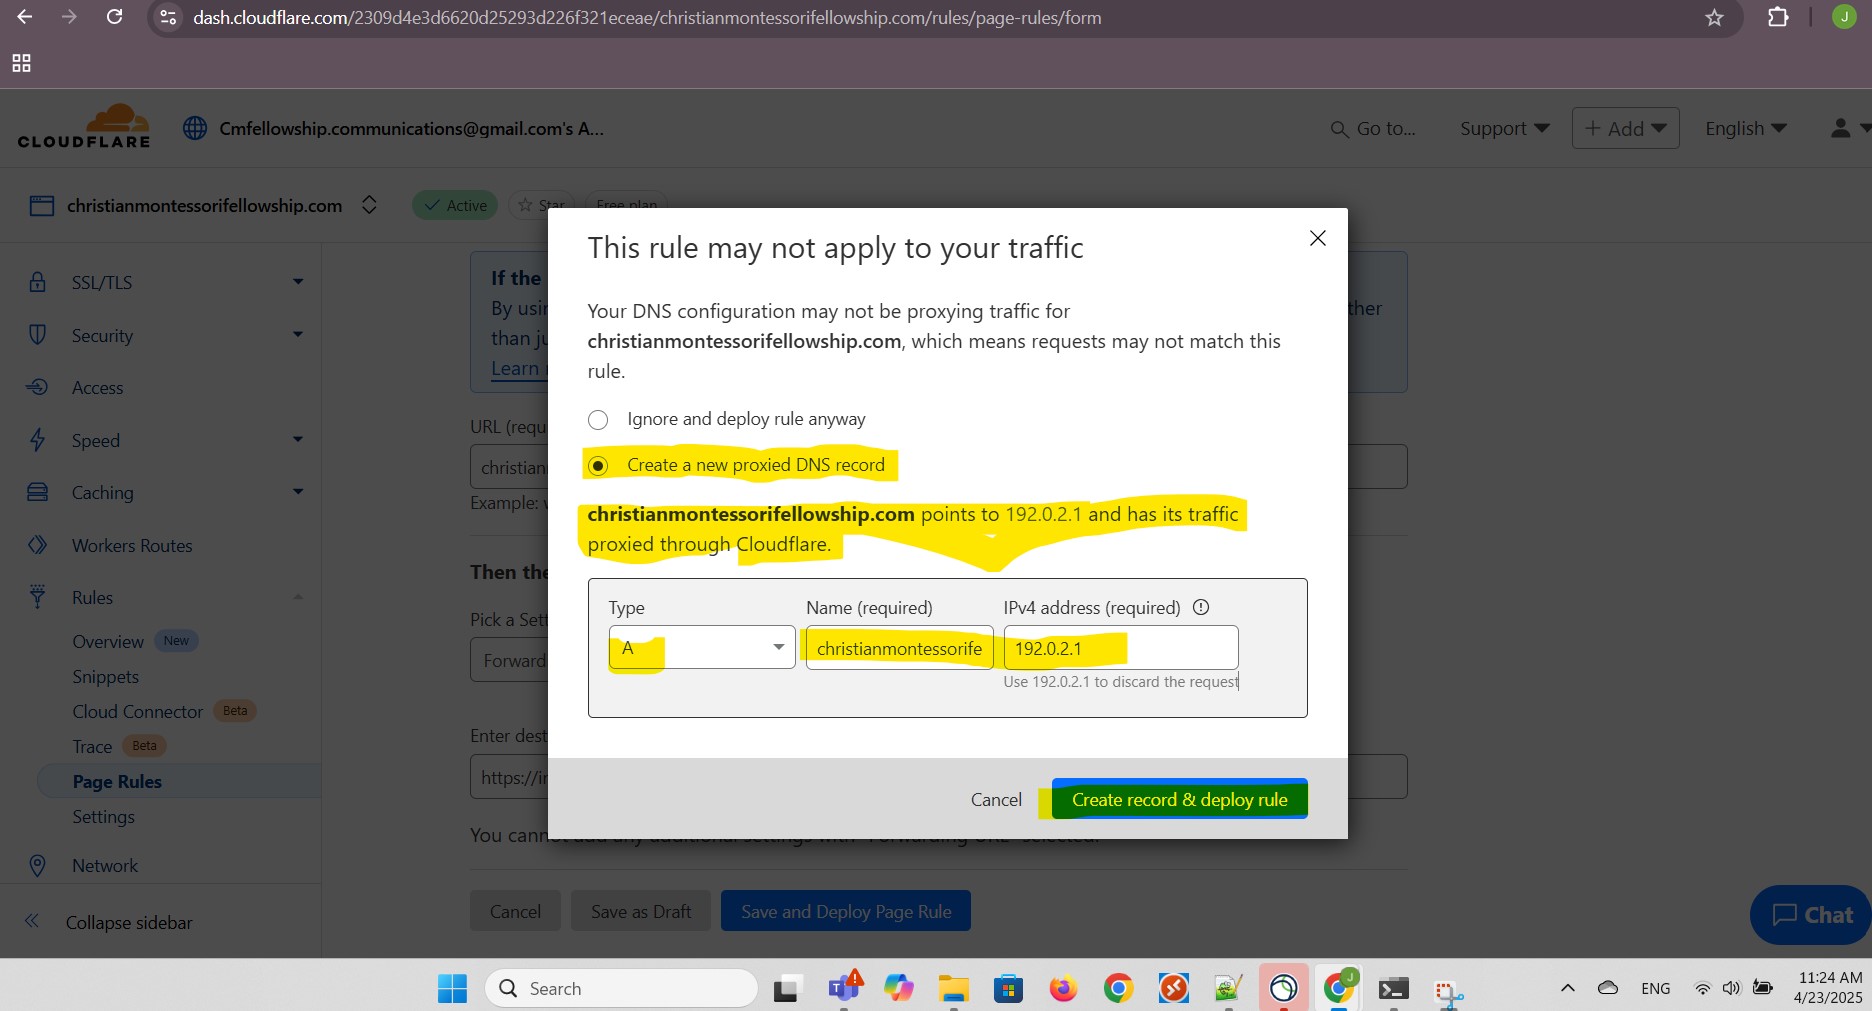Open Access in the sidebar
Screen dimensions: 1872x1011
[x=97, y=388]
